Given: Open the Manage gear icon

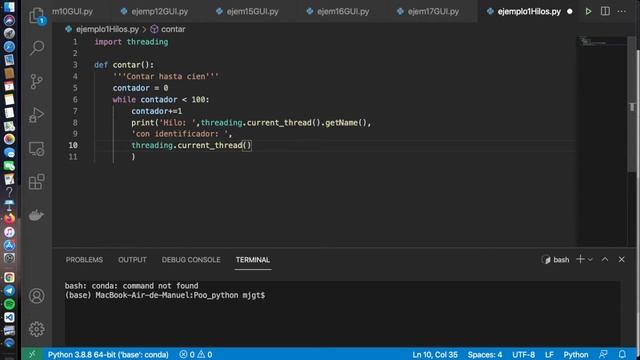Looking at the screenshot, I should point(37,329).
